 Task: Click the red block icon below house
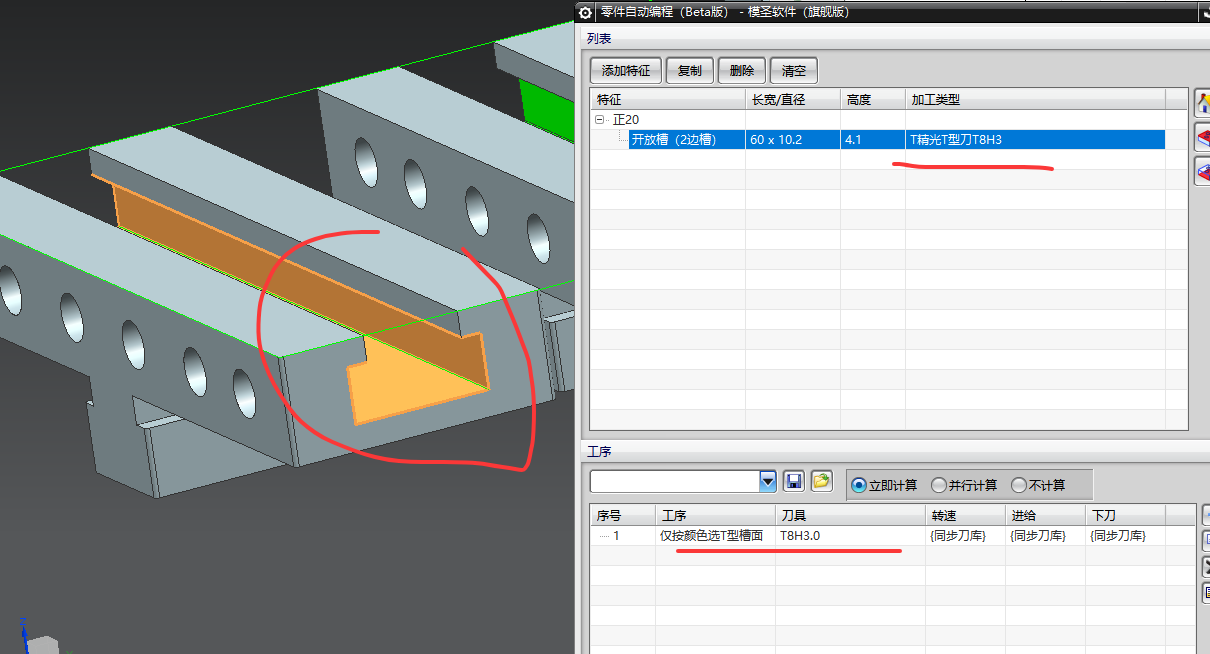[1204, 137]
